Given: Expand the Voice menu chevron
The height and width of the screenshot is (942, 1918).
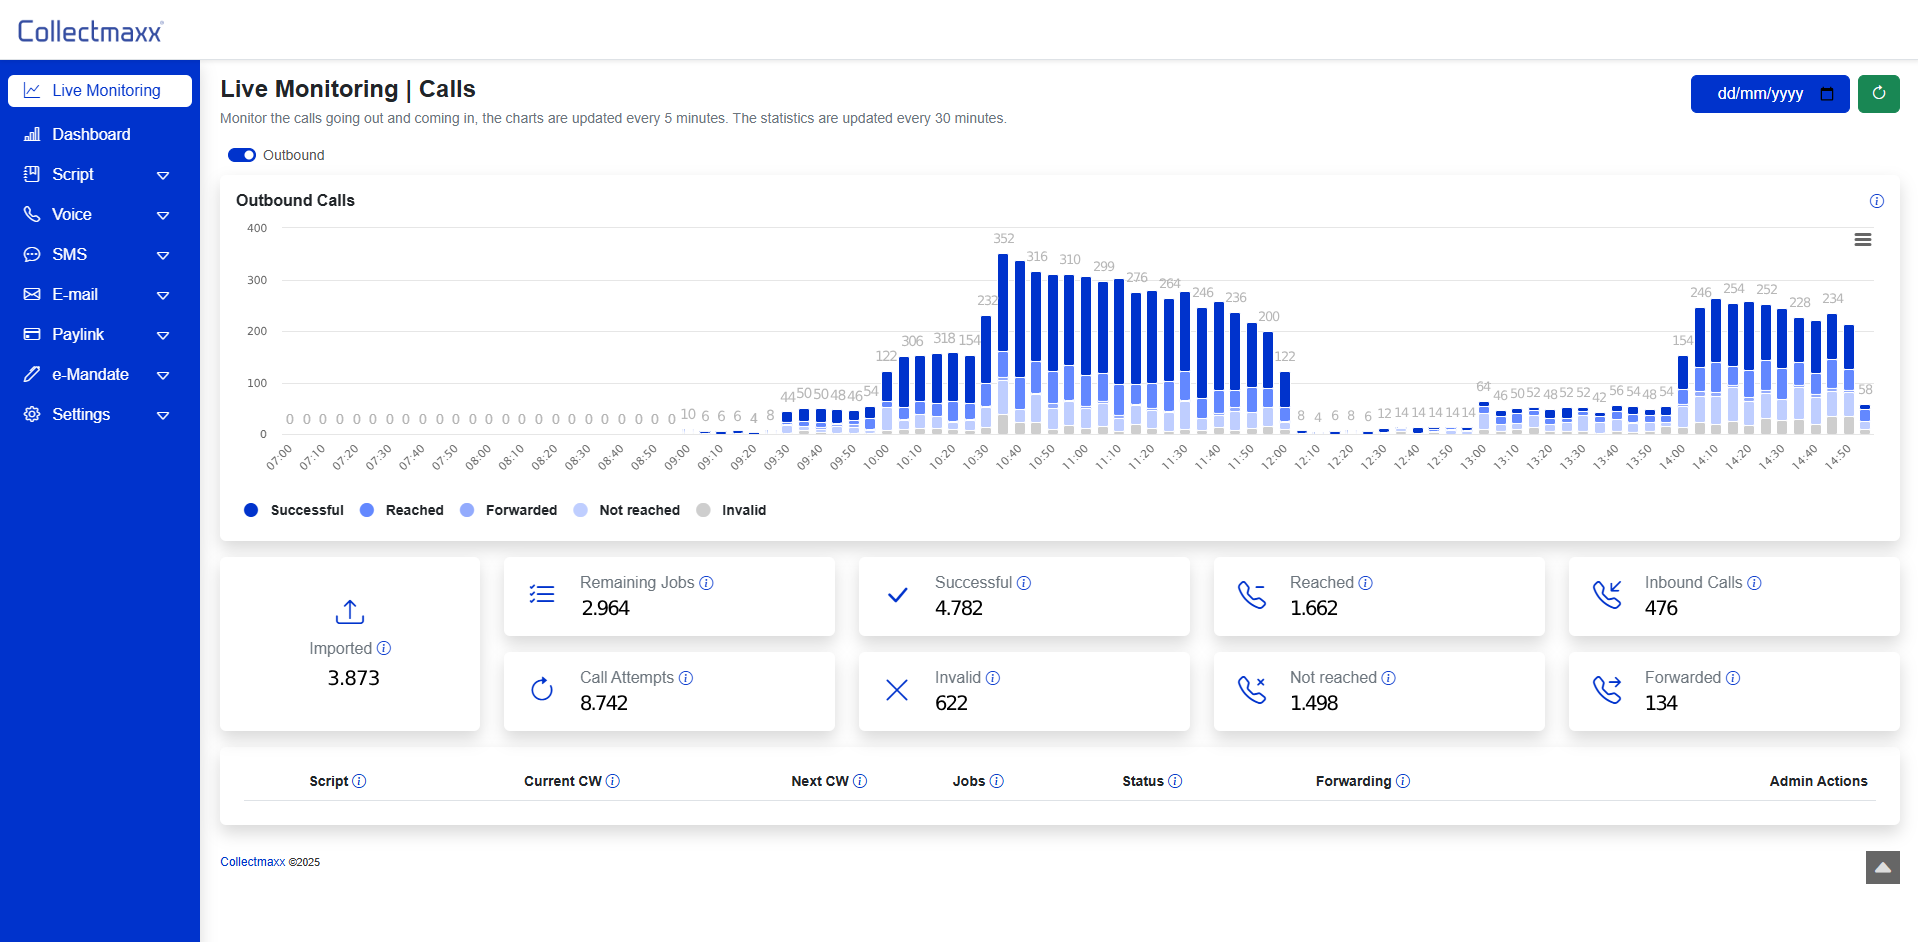Looking at the screenshot, I should (x=163, y=215).
